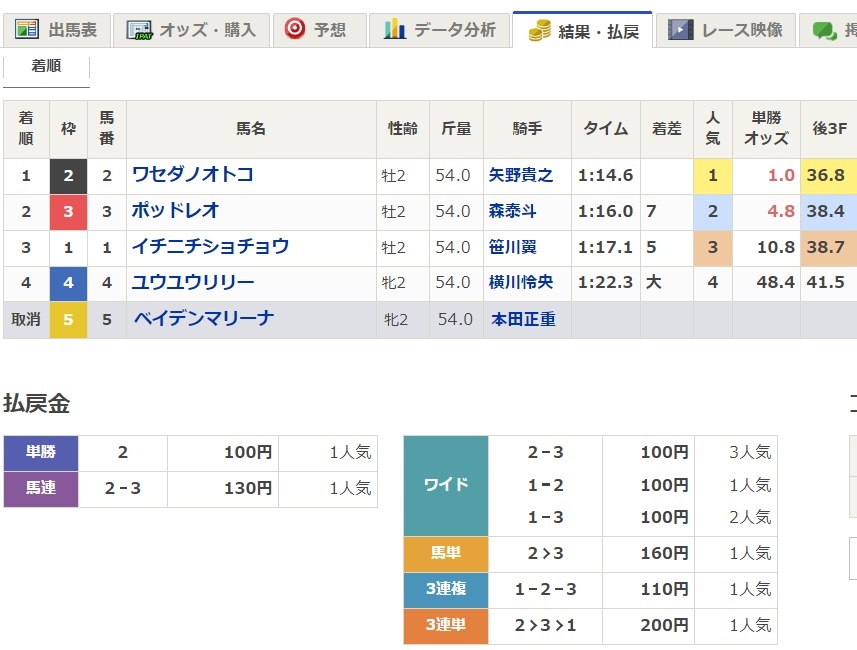Image resolution: width=857 pixels, height=650 pixels.
Task: Switch to the オッズ・購入 tab
Action: point(191,30)
